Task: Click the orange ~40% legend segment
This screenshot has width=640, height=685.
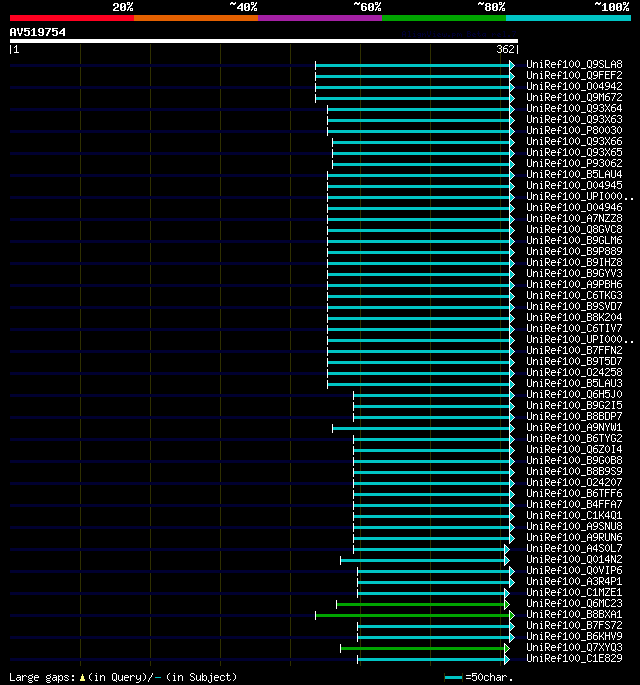Action: [x=196, y=18]
